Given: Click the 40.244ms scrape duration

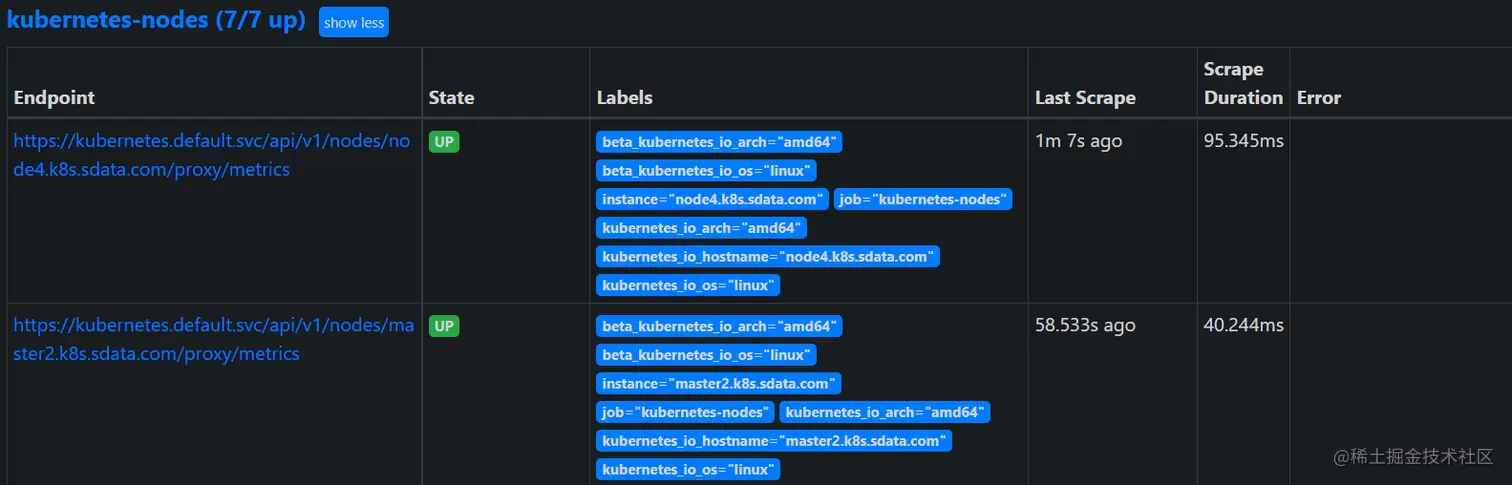Looking at the screenshot, I should pyautogui.click(x=1244, y=326).
